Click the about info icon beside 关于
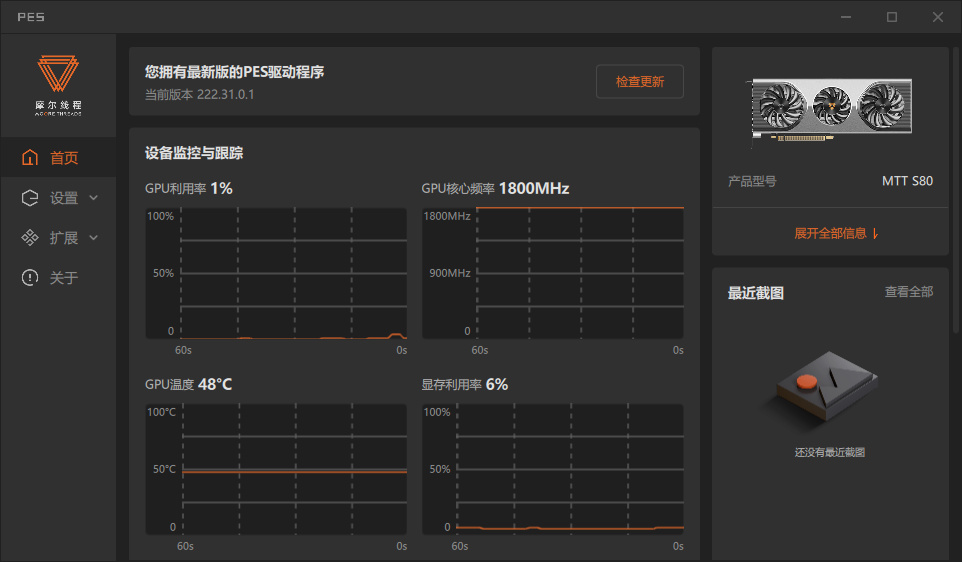Screen dimensions: 962x562 [30, 277]
